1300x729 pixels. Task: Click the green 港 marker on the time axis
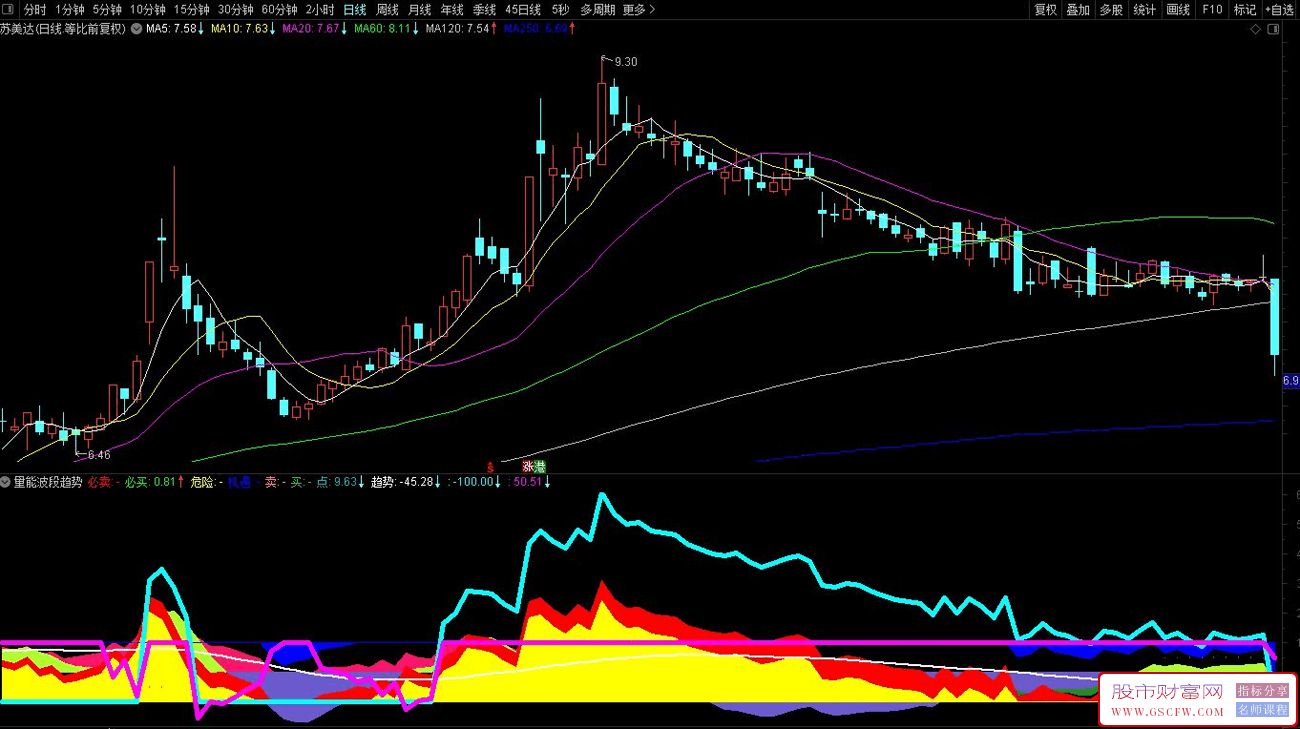pyautogui.click(x=540, y=467)
